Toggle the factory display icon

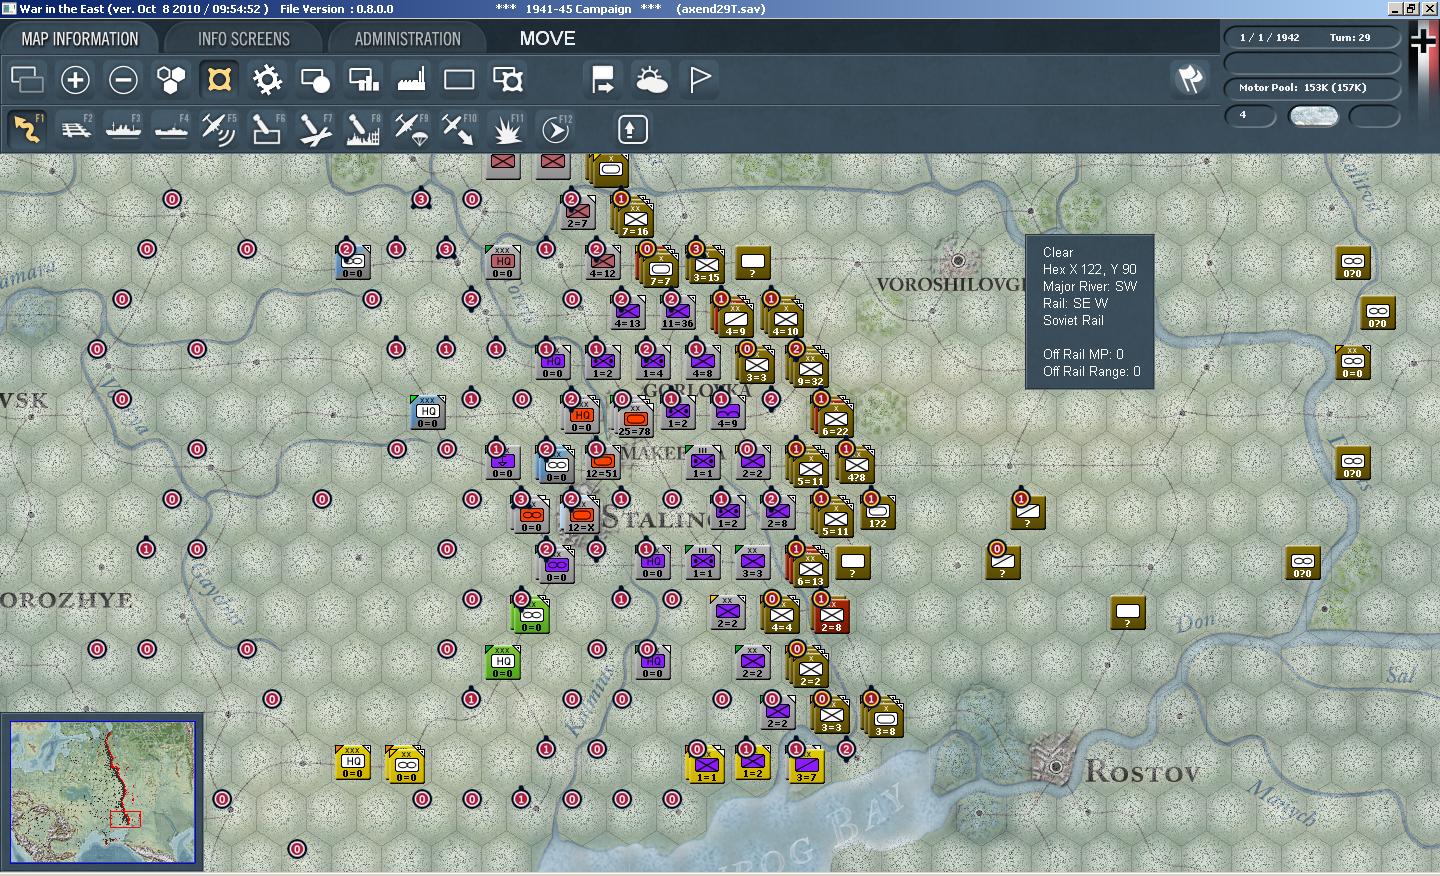[x=411, y=79]
